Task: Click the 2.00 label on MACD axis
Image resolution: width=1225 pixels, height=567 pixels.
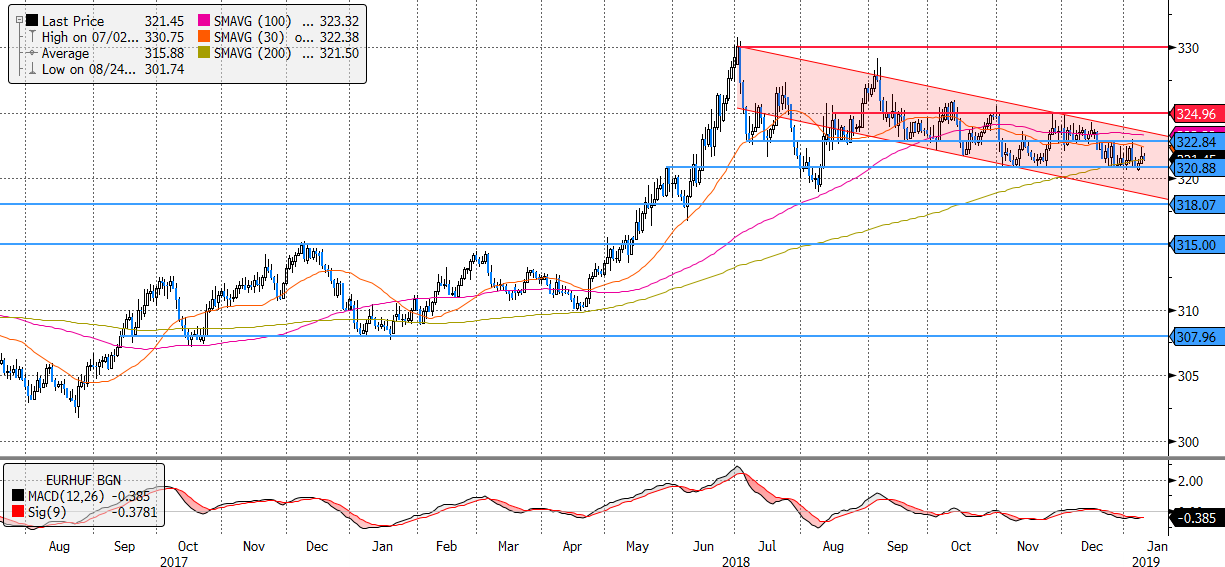Action: click(1192, 480)
